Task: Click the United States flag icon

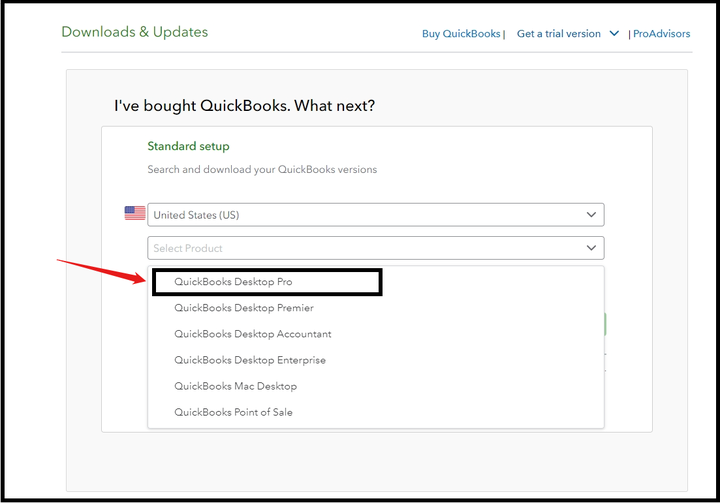Action: pyautogui.click(x=135, y=213)
